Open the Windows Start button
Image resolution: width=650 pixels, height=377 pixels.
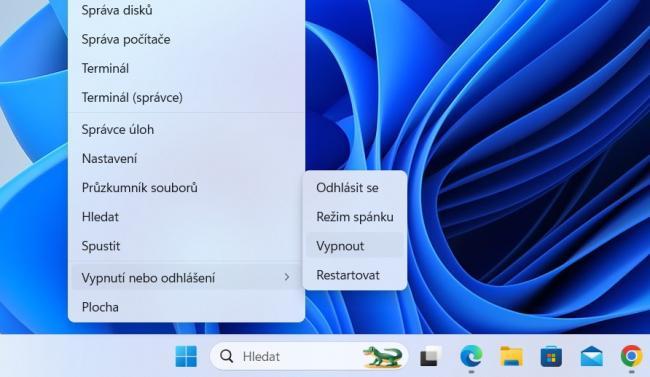[x=186, y=356]
